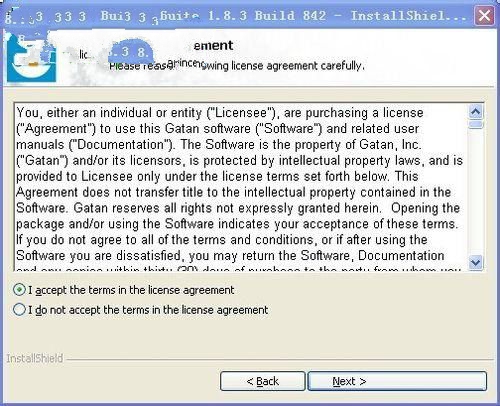Click the small icon in title bar corner

click(9, 15)
